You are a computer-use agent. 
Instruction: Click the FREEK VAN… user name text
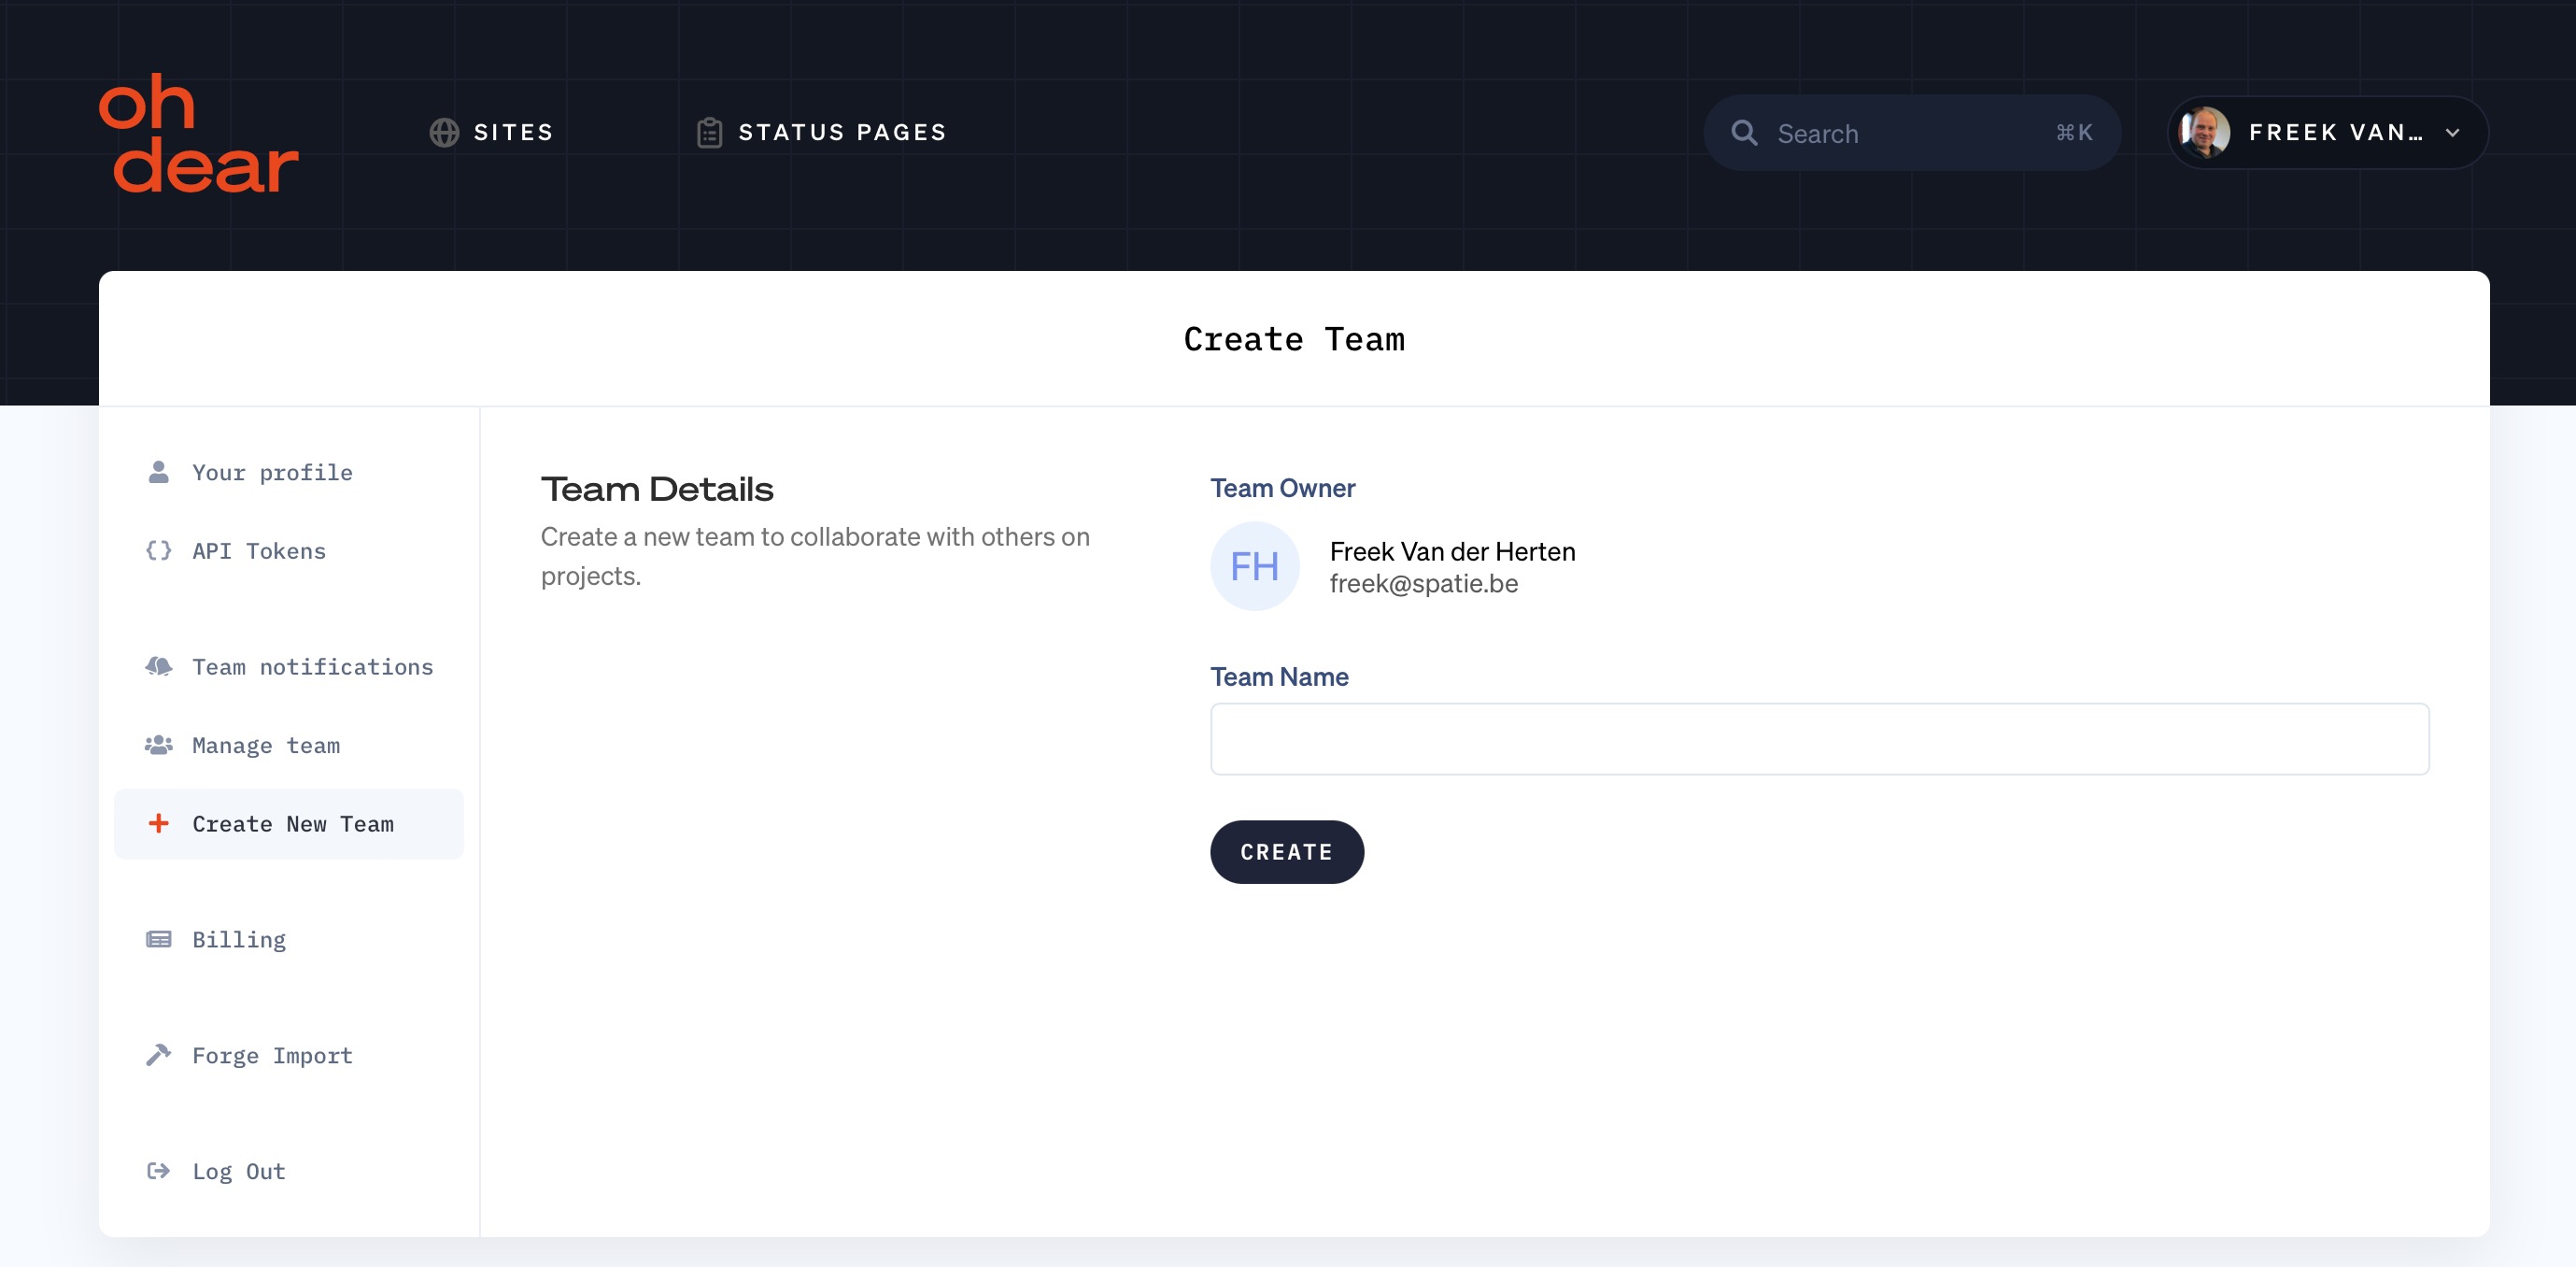click(2336, 133)
